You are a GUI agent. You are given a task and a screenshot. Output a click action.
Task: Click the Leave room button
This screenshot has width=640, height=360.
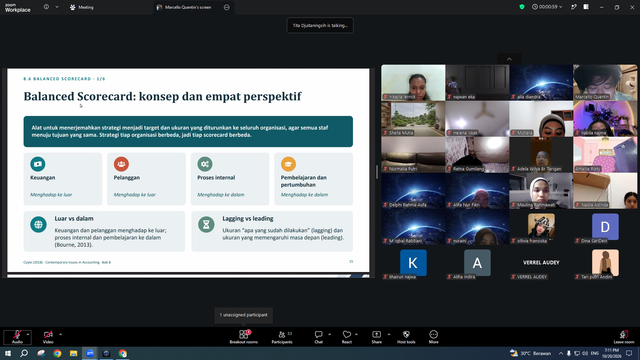[624, 337]
